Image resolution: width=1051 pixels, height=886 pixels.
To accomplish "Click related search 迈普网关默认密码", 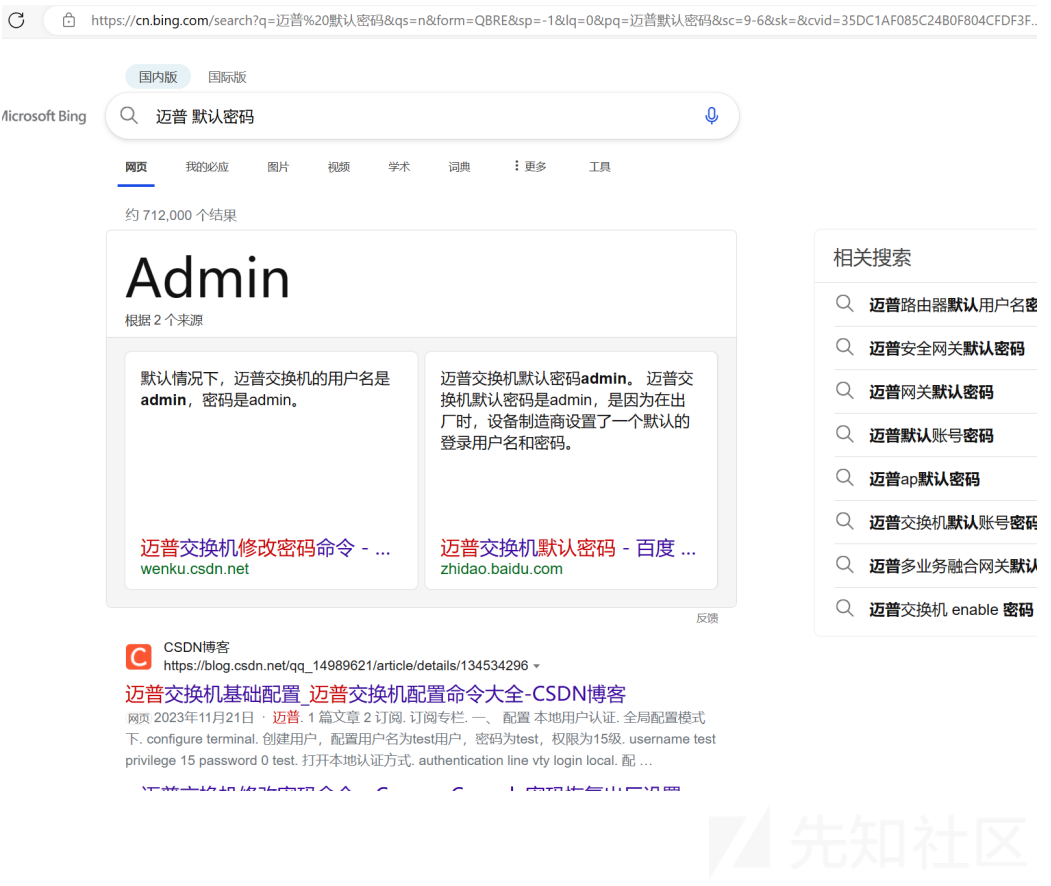I will (931, 392).
